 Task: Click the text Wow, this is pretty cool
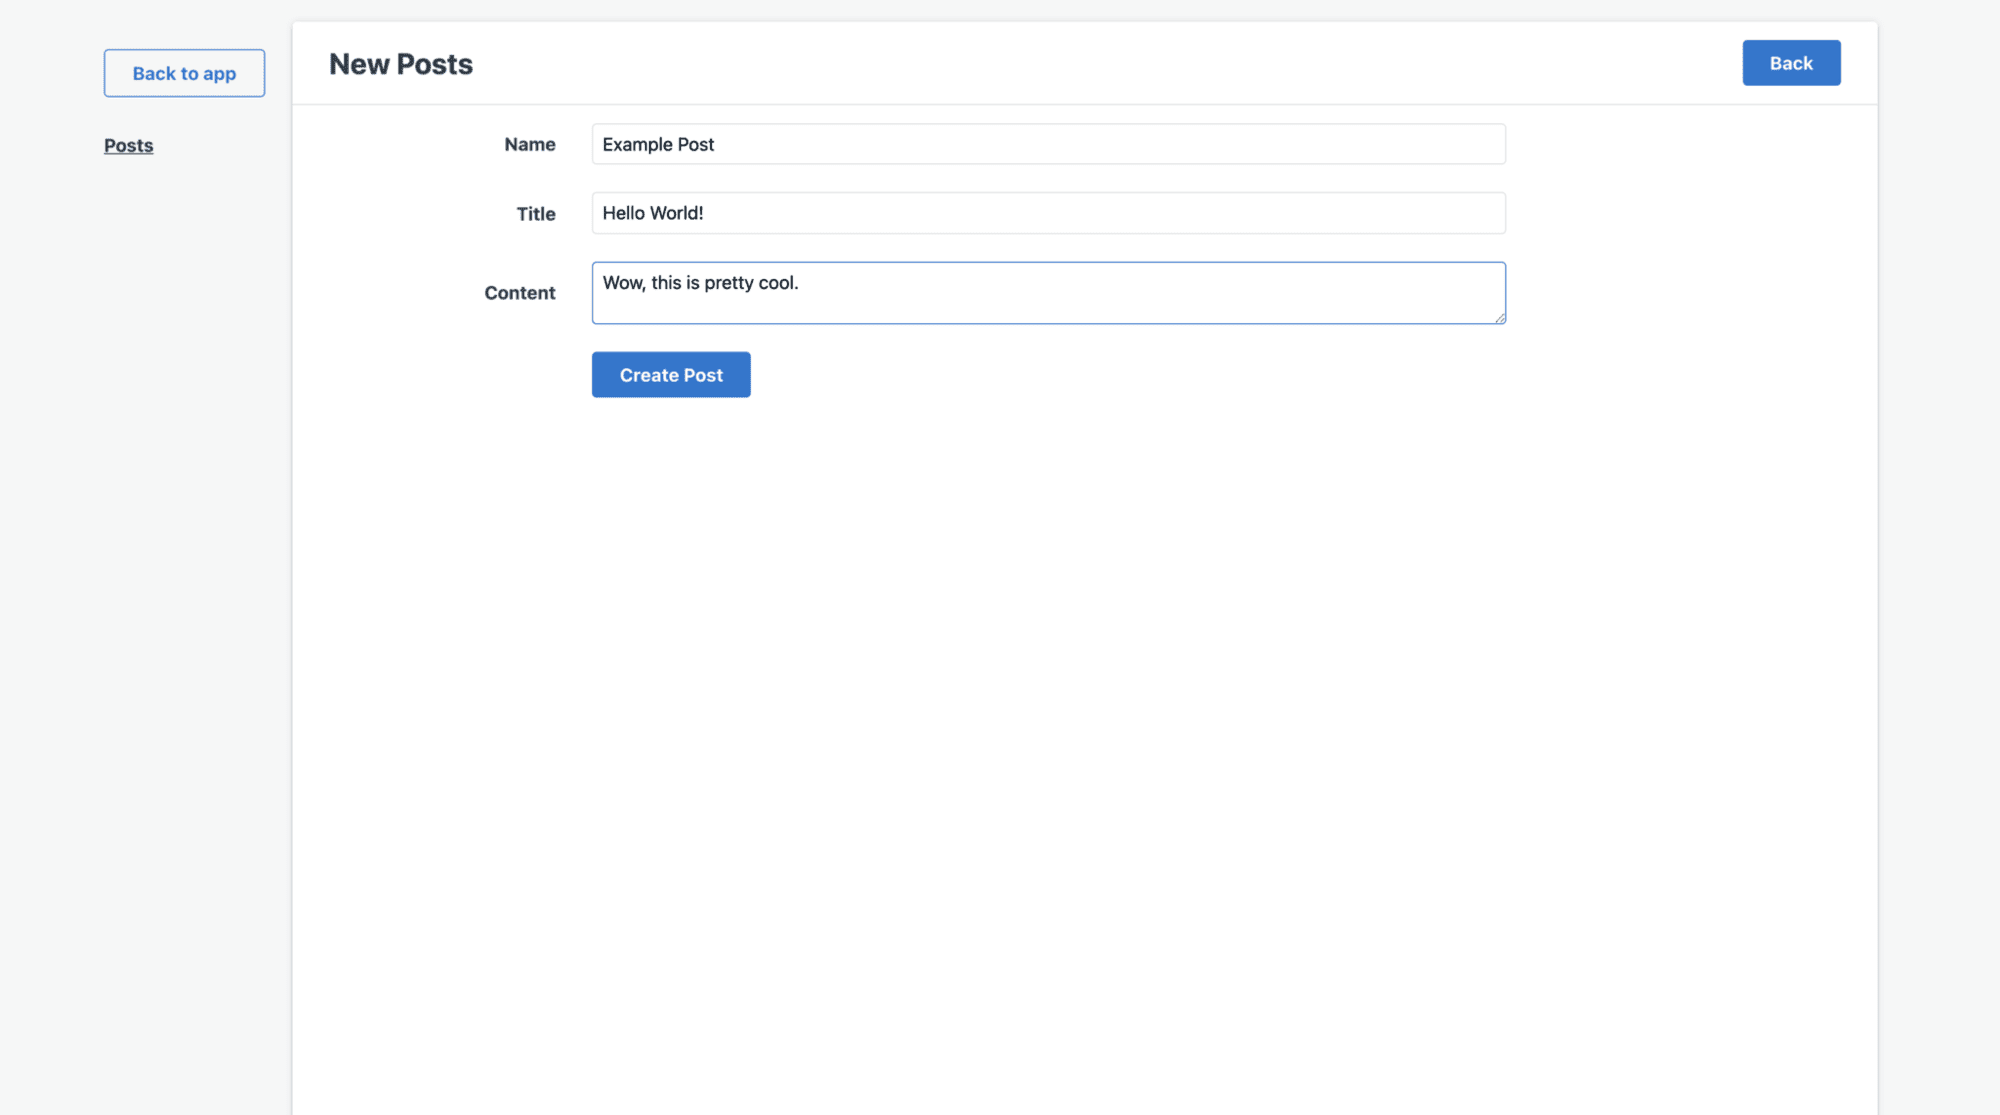[700, 283]
